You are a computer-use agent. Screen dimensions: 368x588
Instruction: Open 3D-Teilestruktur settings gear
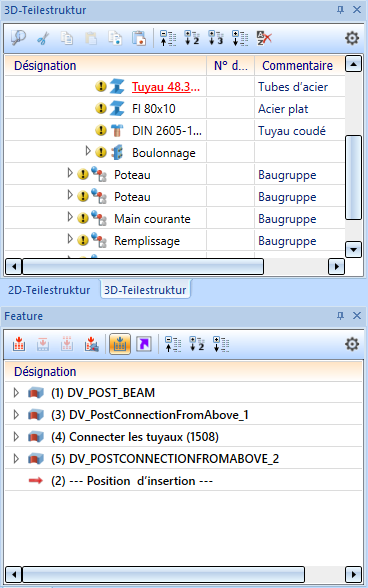(x=351, y=38)
